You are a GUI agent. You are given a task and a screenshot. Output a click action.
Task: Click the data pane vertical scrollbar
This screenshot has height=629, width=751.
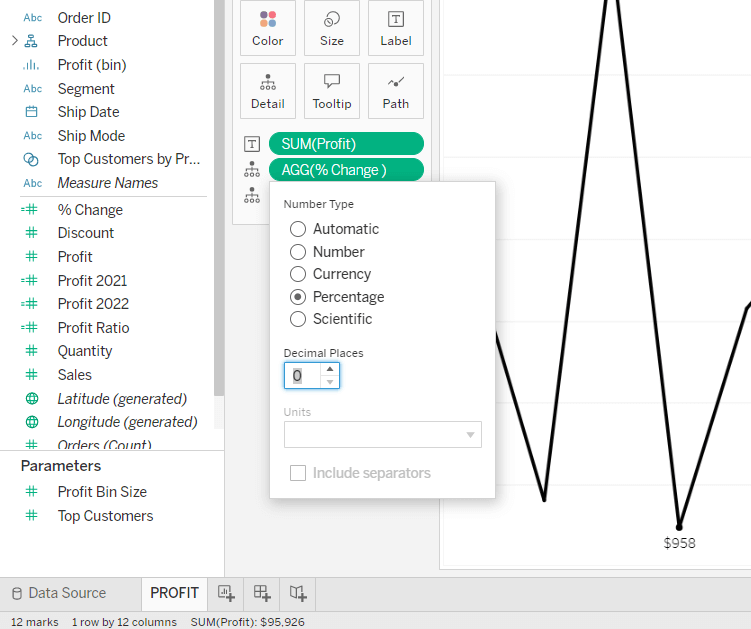click(219, 196)
